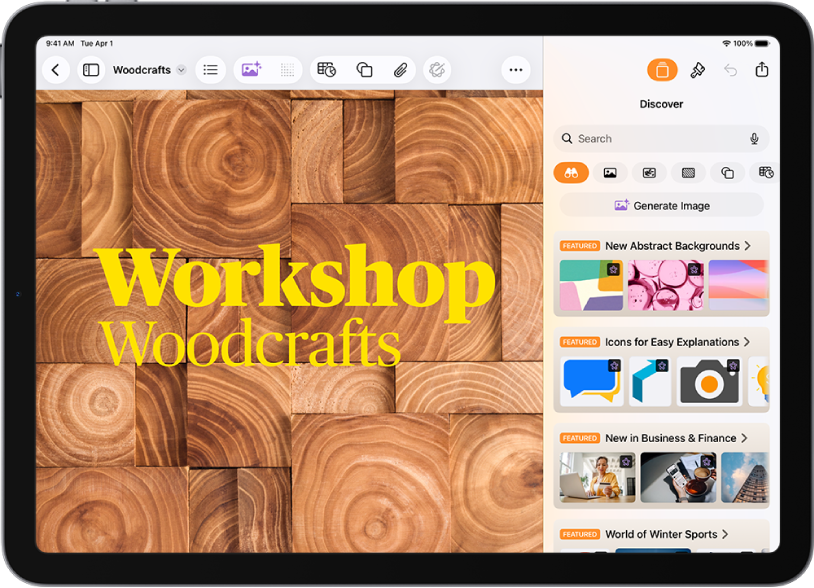Viewport: 814px width, 588px height.
Task: Open the outline list icon in the toolbar
Action: tap(210, 70)
